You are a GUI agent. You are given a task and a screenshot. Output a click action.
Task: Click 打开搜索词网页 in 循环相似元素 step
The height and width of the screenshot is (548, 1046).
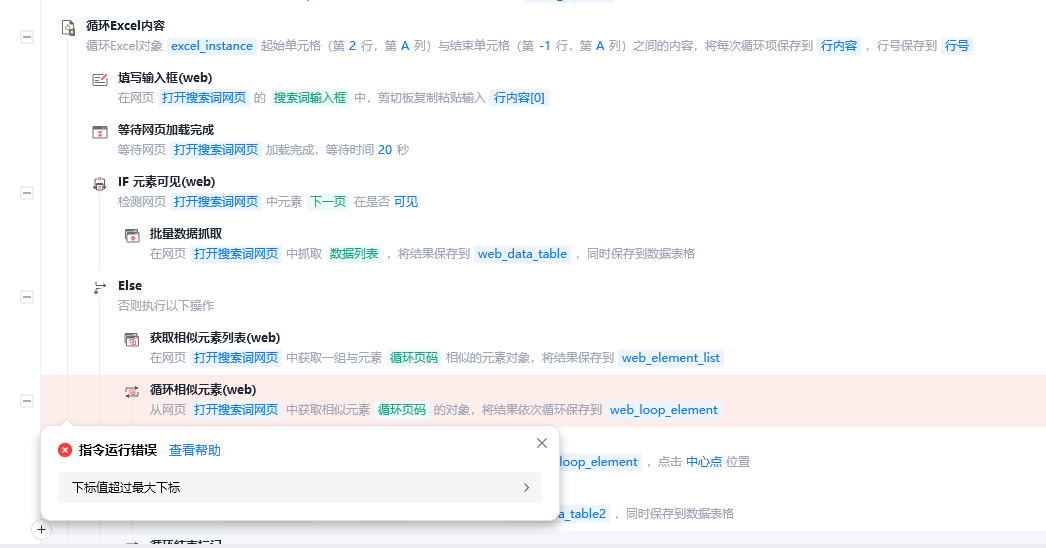[x=235, y=410]
